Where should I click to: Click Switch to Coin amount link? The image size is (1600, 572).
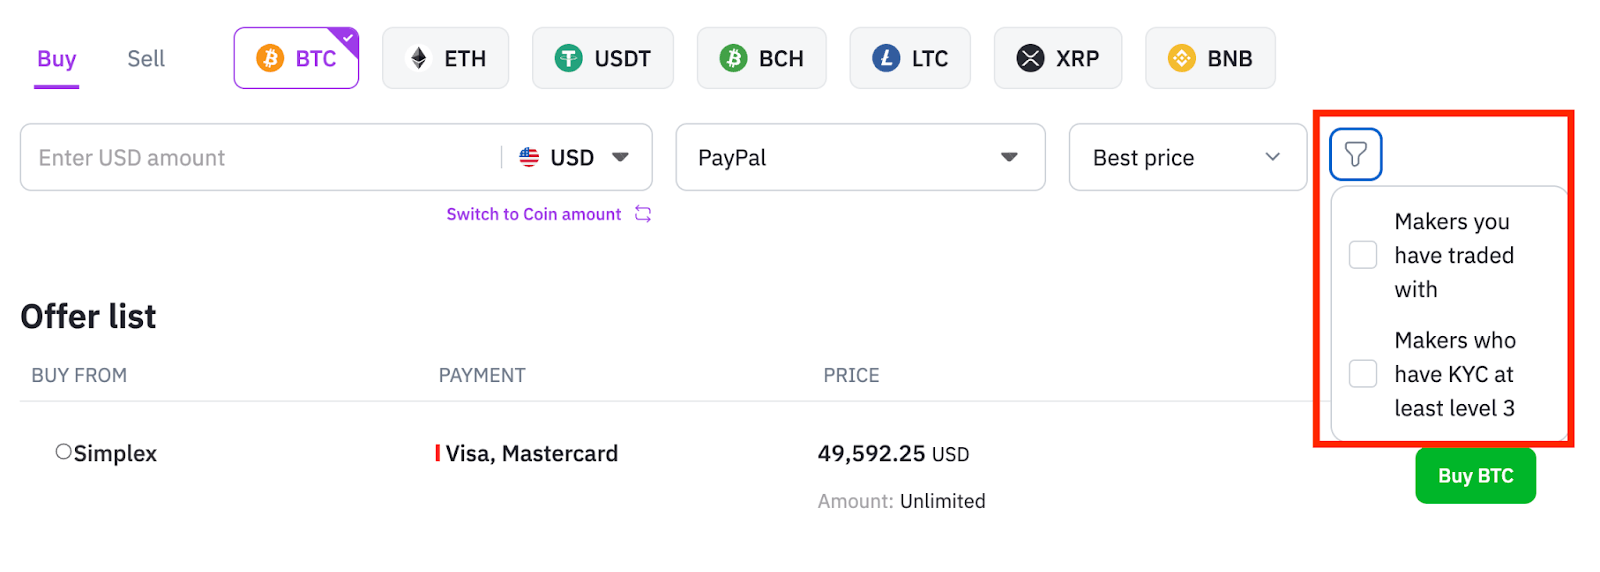coord(534,214)
